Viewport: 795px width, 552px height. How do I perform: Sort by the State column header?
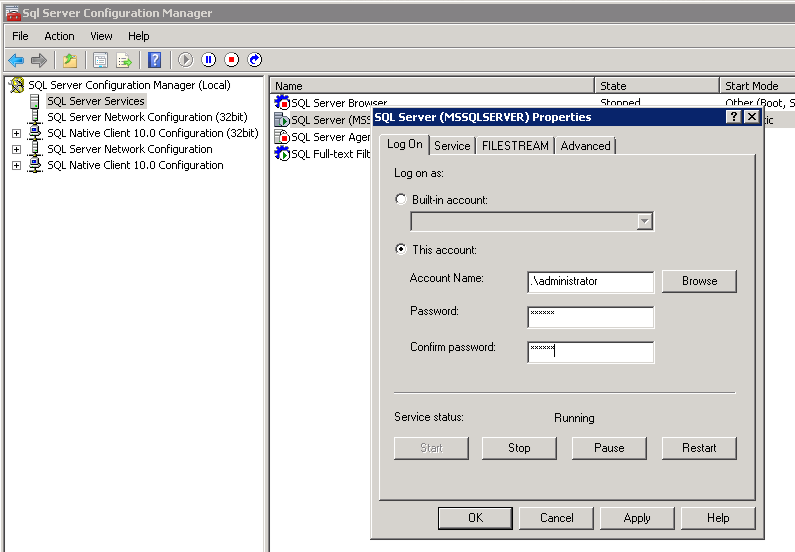[657, 86]
